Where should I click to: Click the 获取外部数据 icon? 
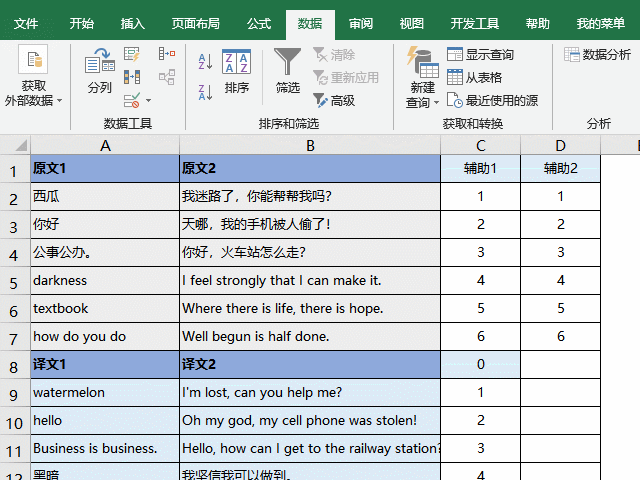coord(33,60)
